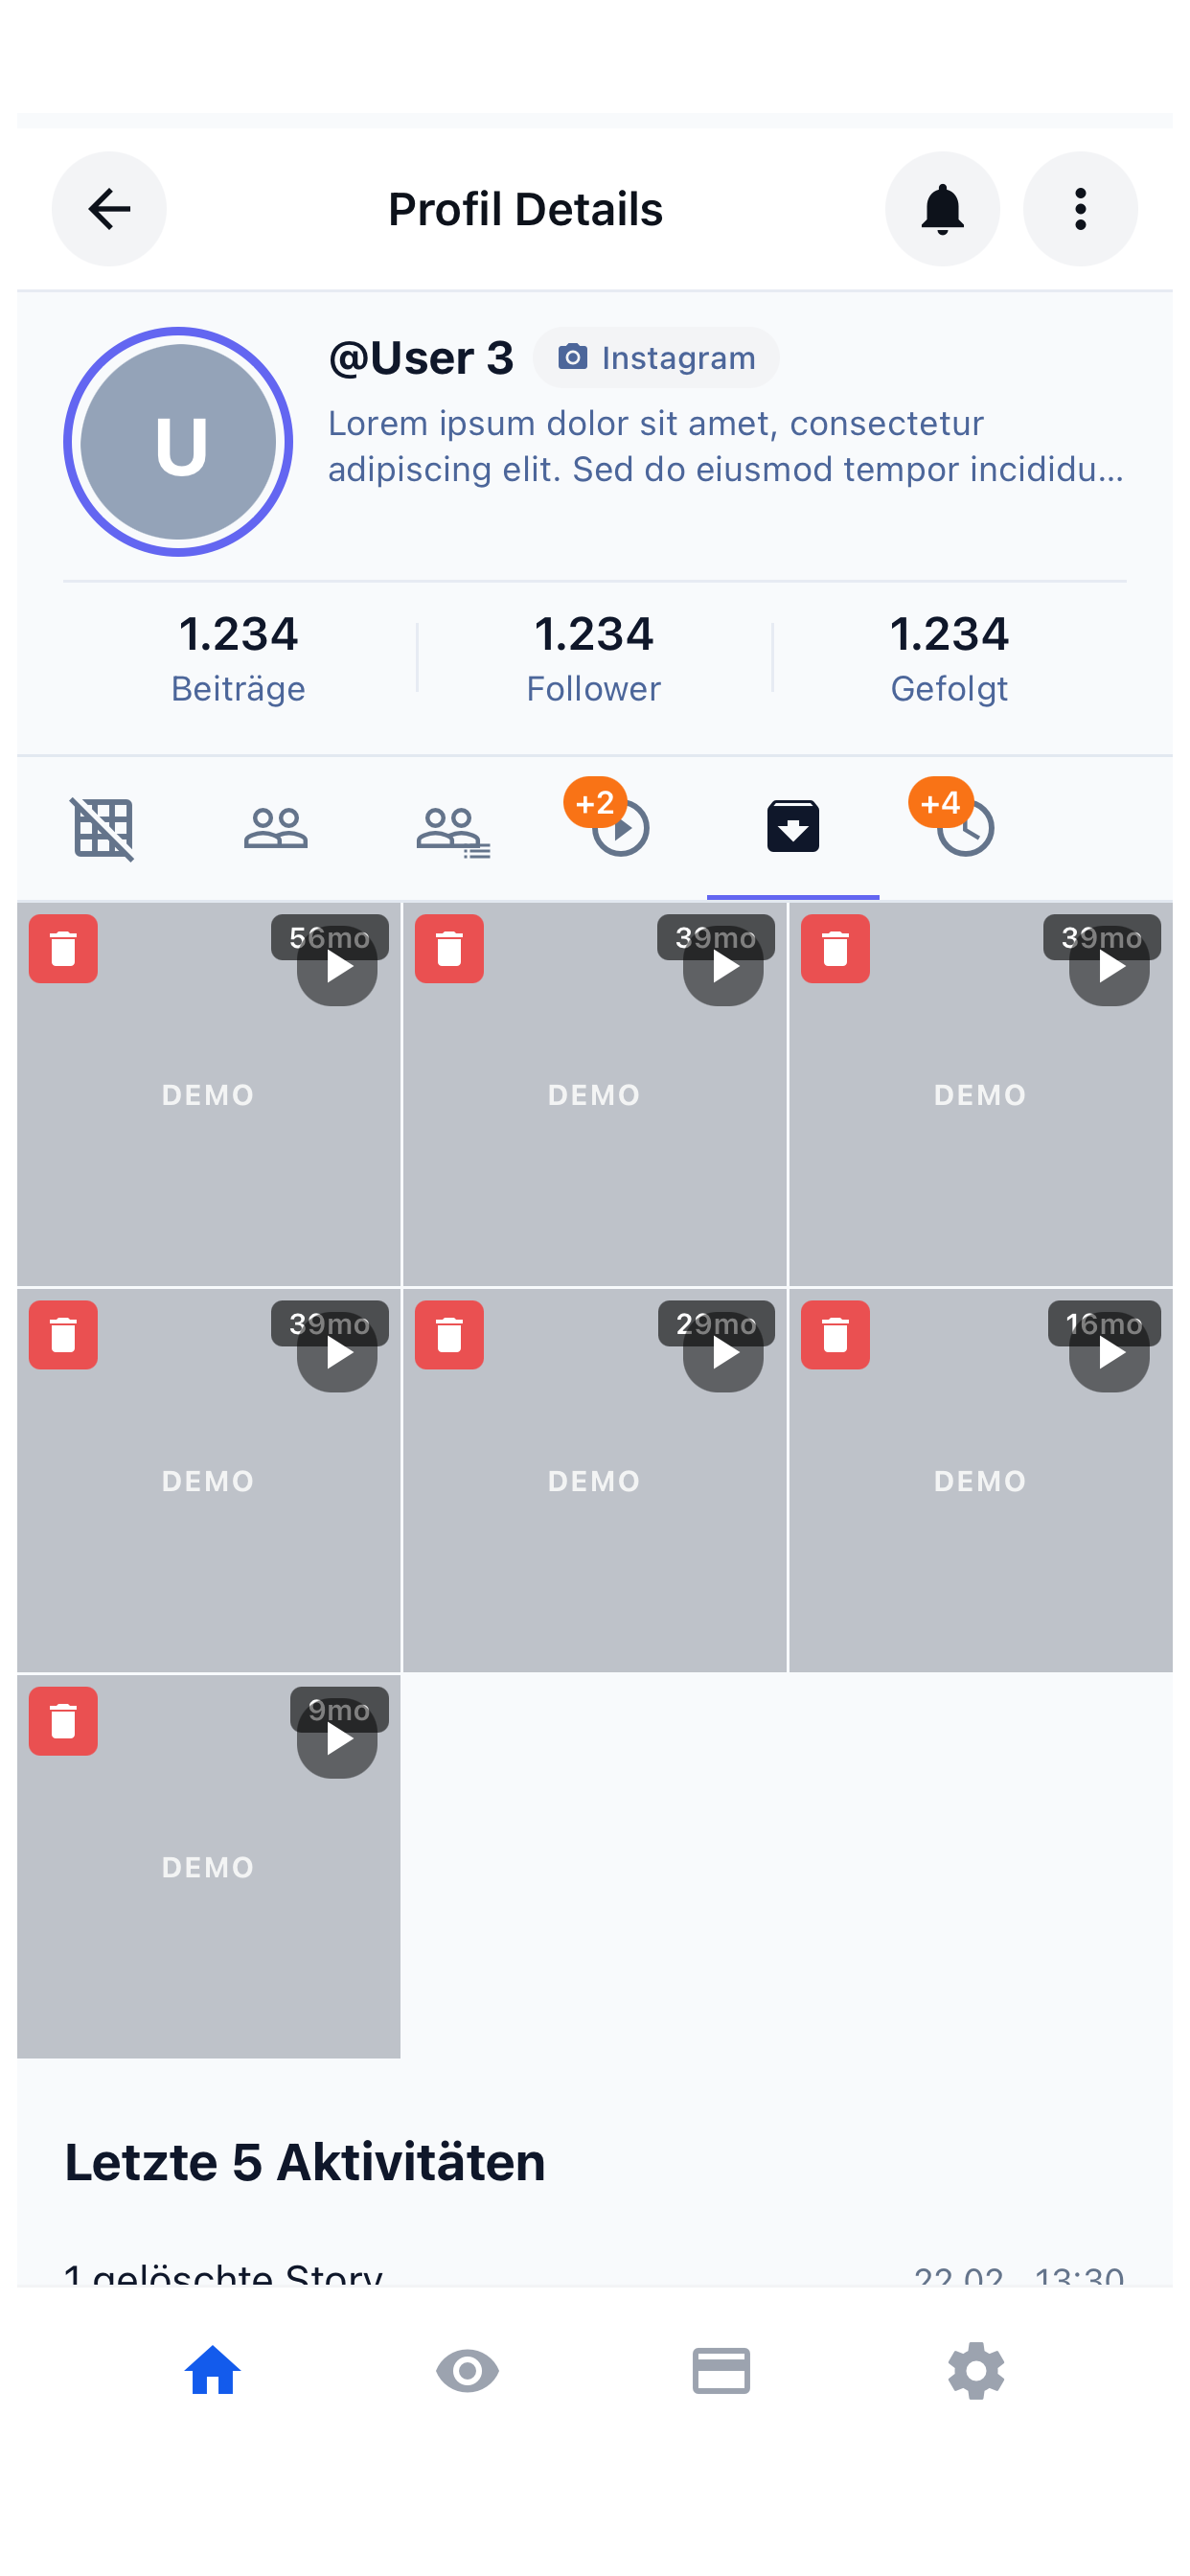Tap the eye monitoring icon in bottom navigation
The image size is (1190, 2576).
(466, 2371)
